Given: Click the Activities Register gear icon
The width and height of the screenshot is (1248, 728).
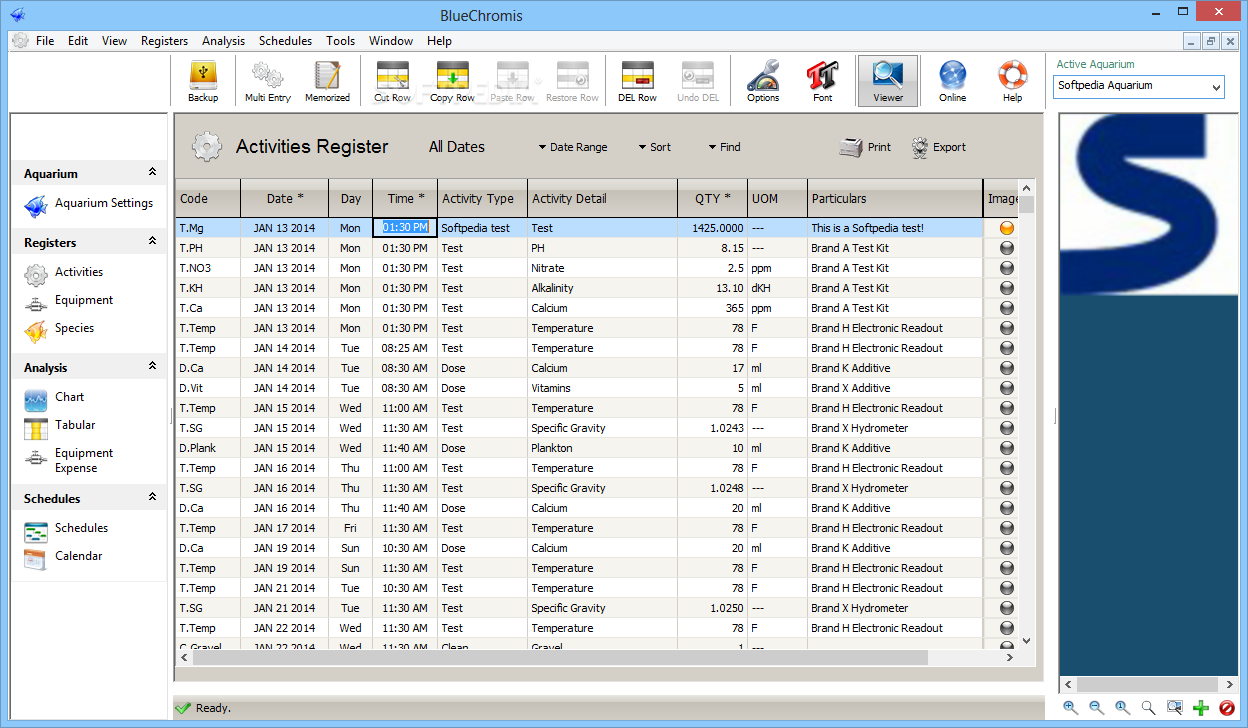Looking at the screenshot, I should [207, 147].
